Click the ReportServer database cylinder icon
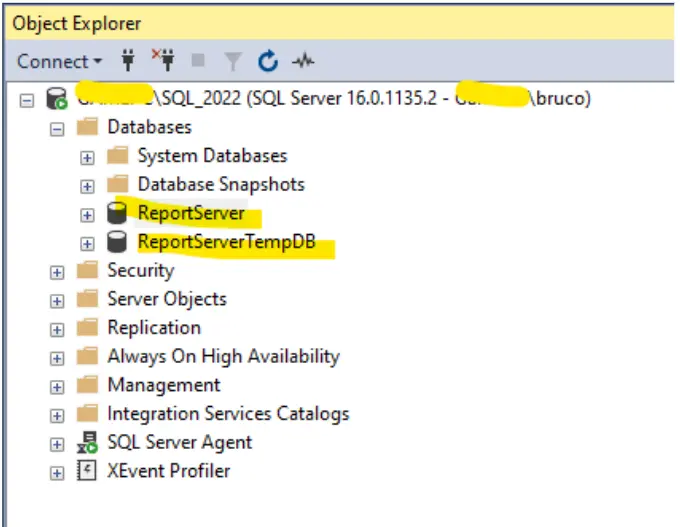This screenshot has width=680, height=527. [x=117, y=213]
